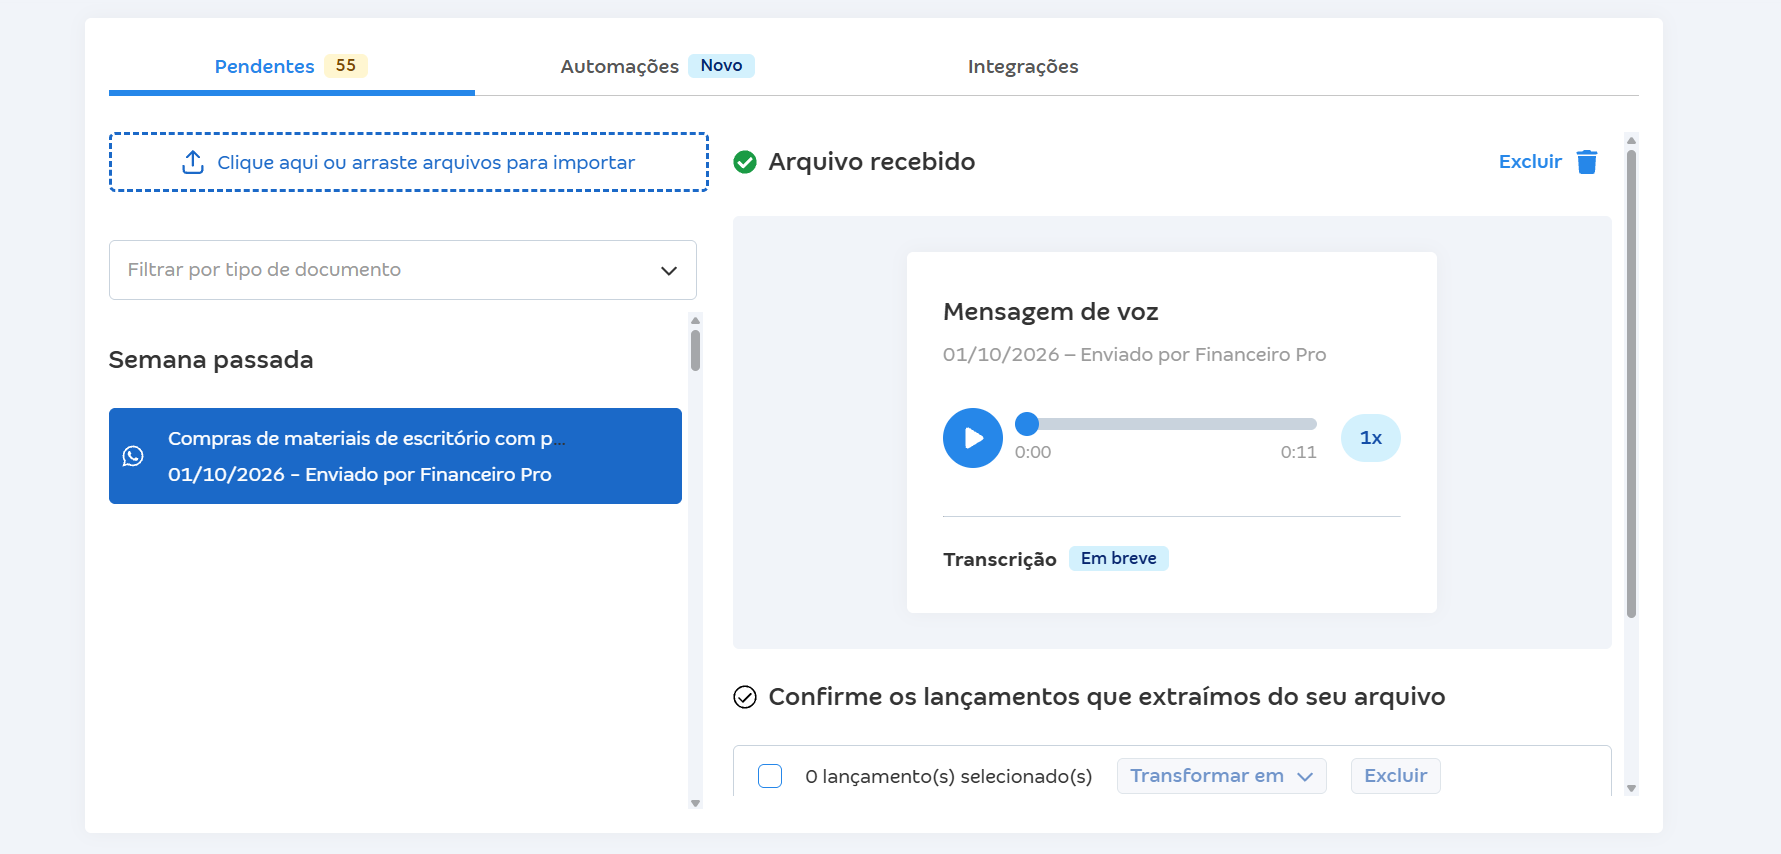Click the Mensagem de voz title

pos(1051,312)
